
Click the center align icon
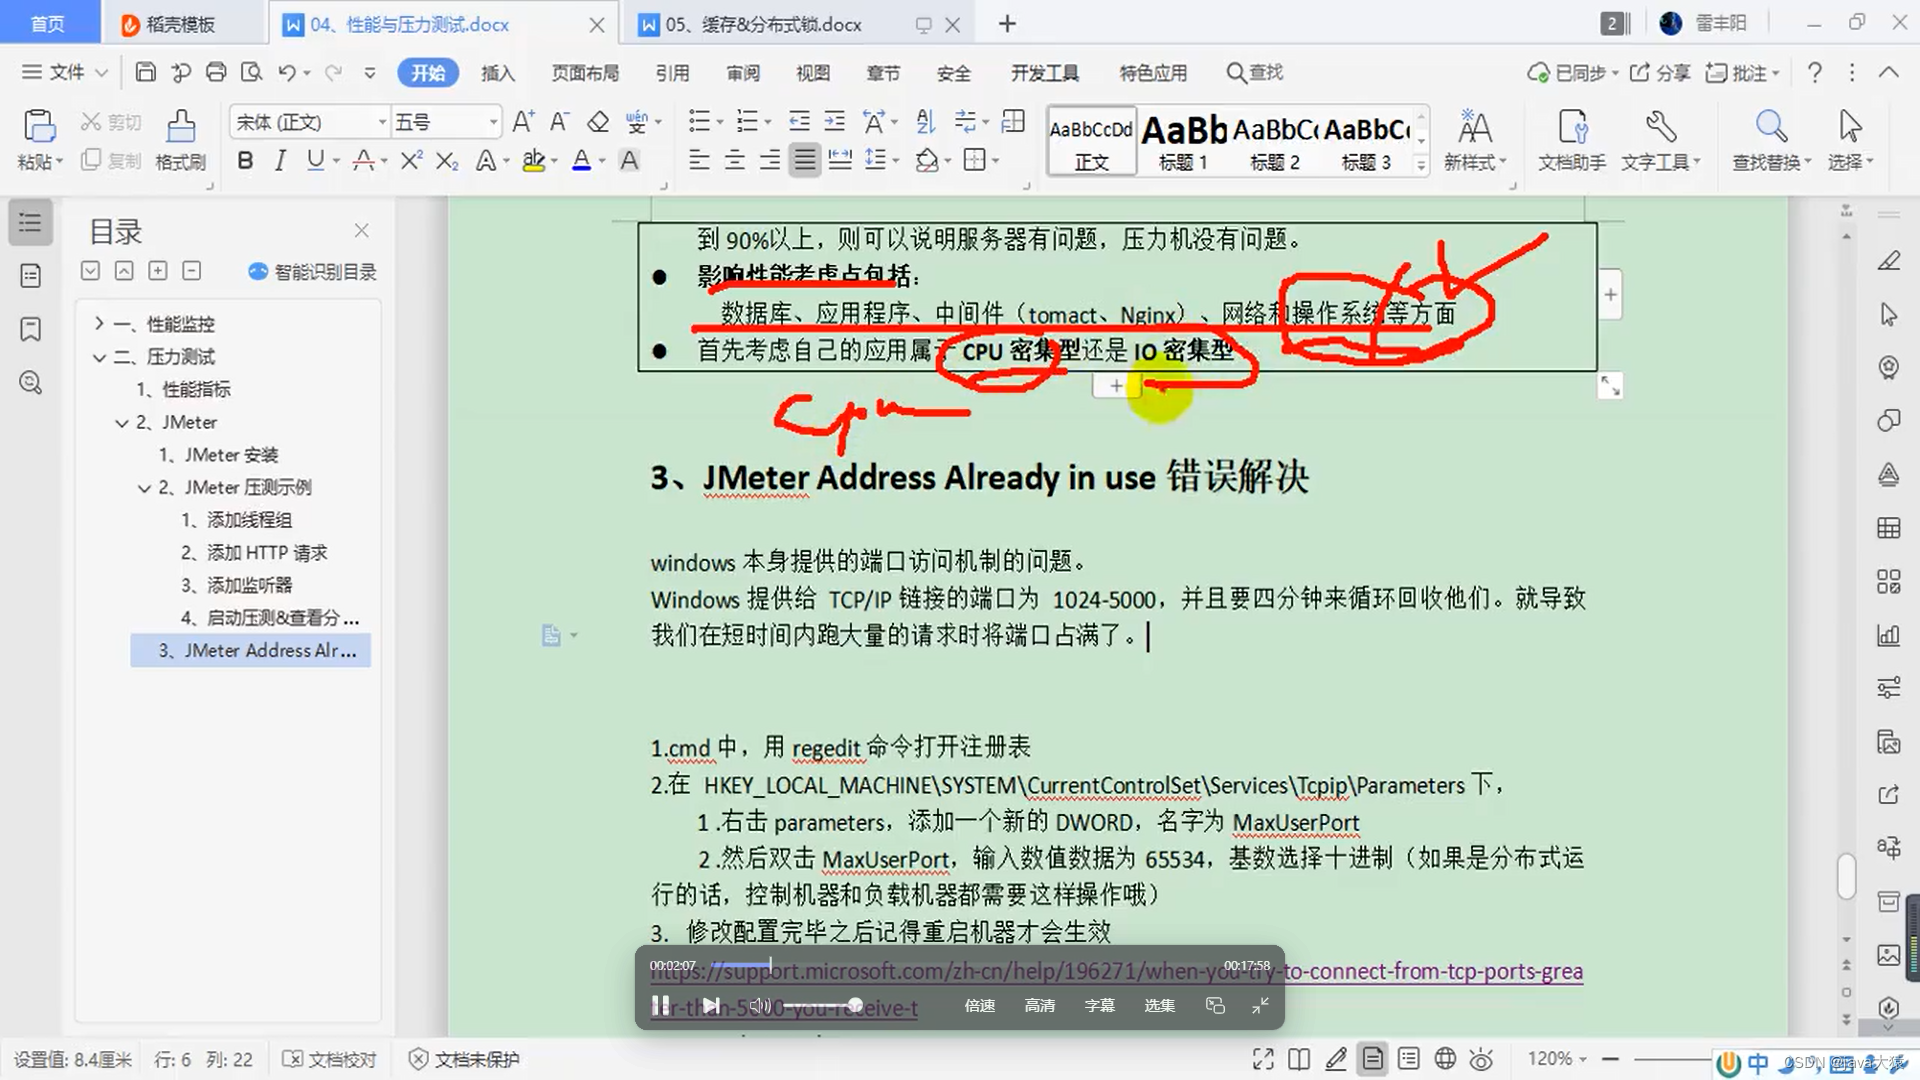(x=735, y=160)
